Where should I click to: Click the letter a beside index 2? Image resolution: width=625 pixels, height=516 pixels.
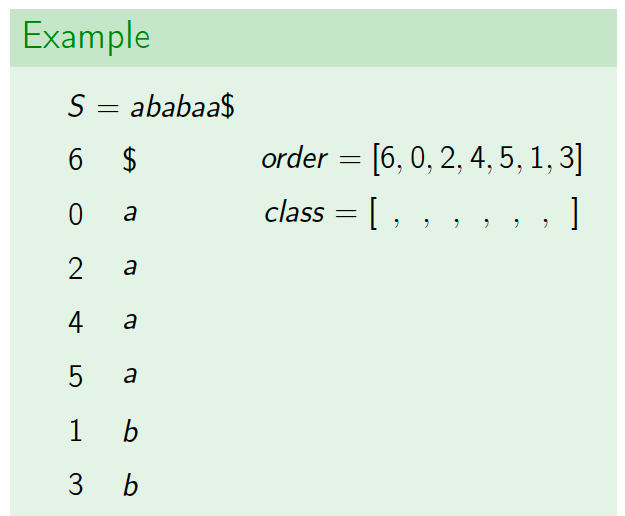[130, 267]
